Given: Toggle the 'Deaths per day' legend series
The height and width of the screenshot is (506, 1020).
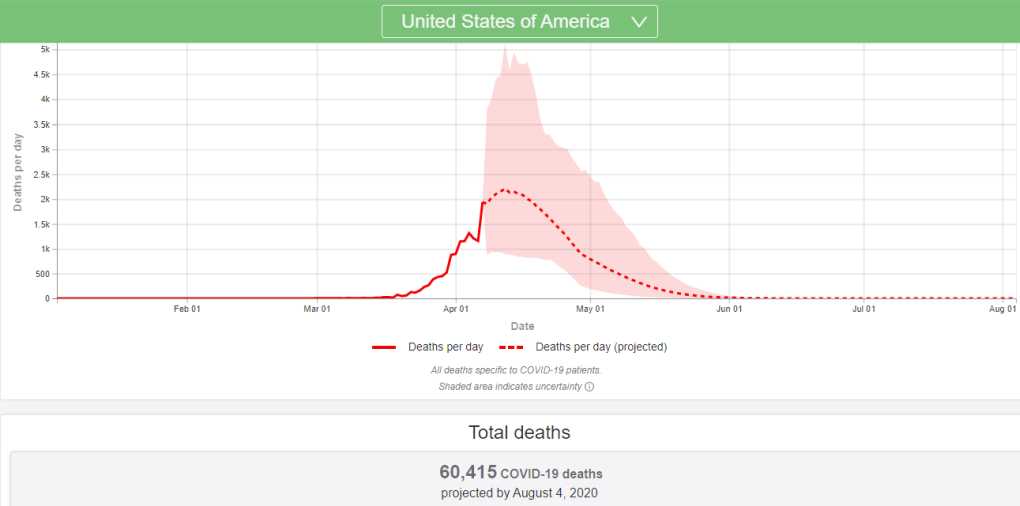Looking at the screenshot, I should (x=446, y=347).
